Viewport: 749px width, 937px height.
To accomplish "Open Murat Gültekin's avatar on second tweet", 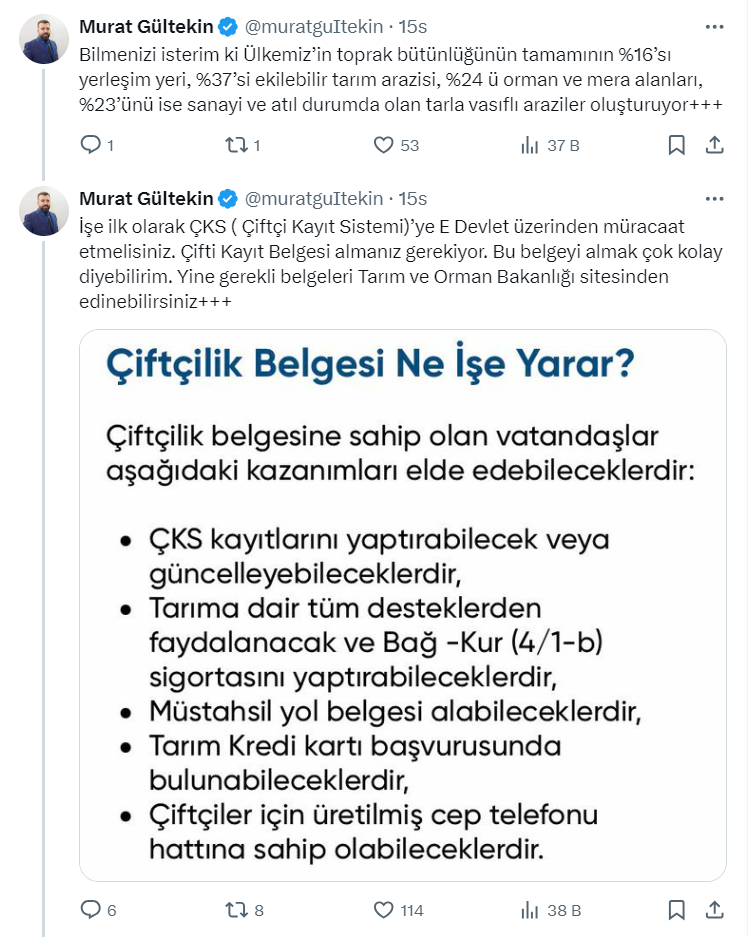I will click(x=45, y=211).
